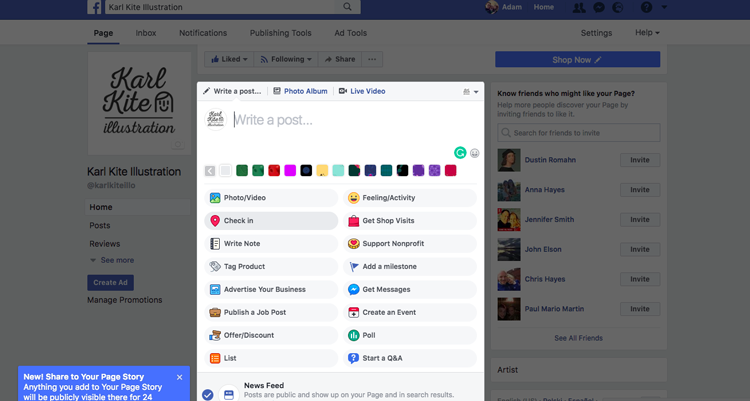Pick the light aqua background swatch
This screenshot has height=401, width=750.
click(338, 171)
